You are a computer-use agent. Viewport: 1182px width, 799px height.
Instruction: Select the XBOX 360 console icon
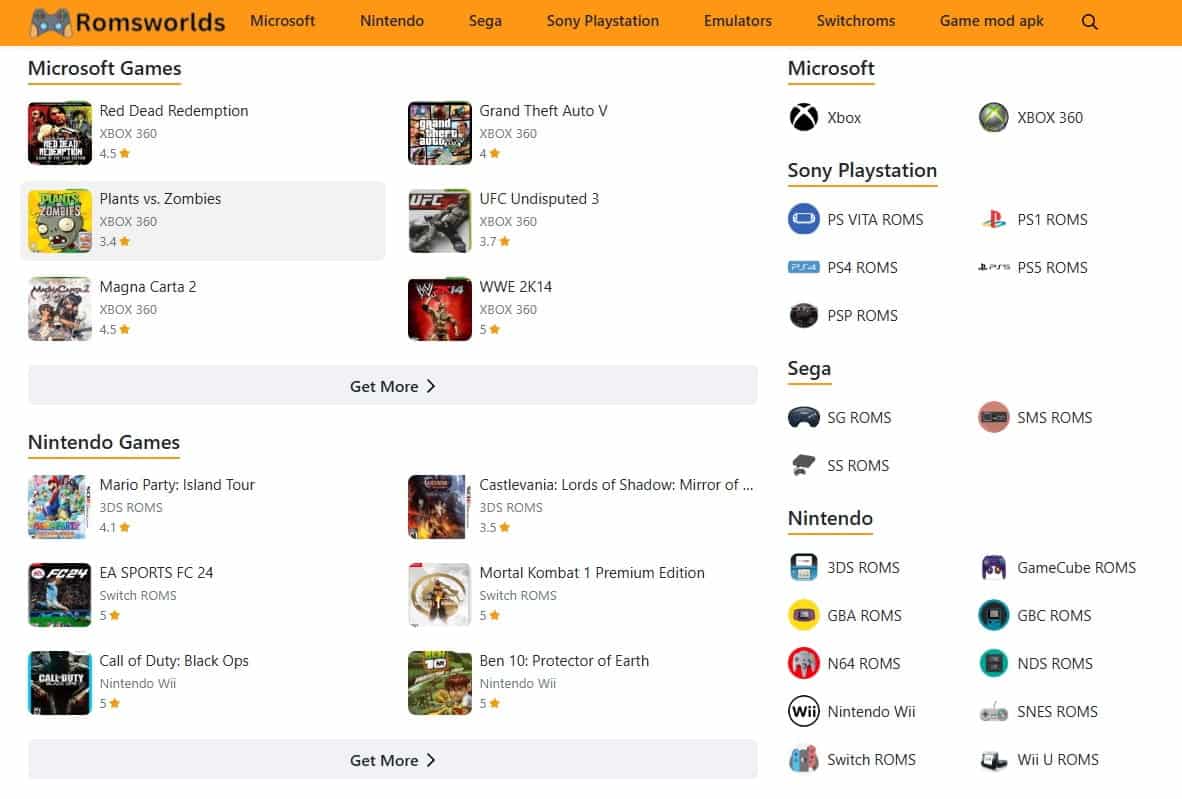pyautogui.click(x=993, y=117)
